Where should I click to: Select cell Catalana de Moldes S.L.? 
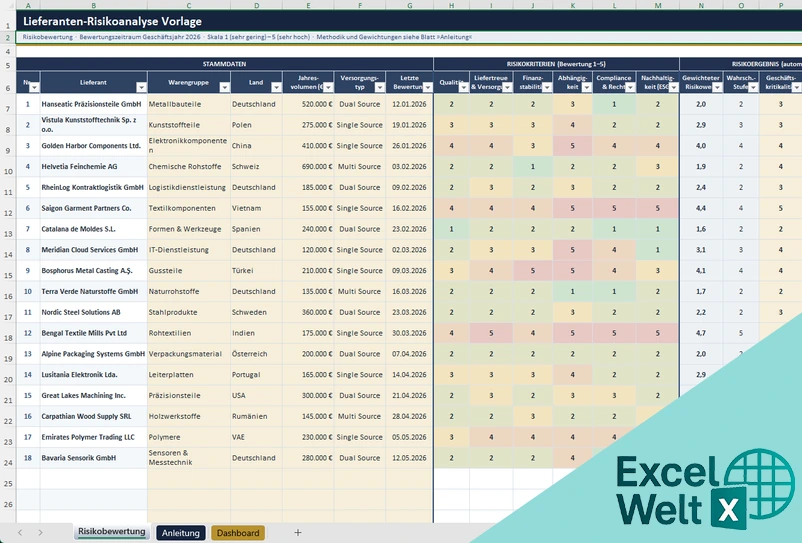(x=94, y=229)
